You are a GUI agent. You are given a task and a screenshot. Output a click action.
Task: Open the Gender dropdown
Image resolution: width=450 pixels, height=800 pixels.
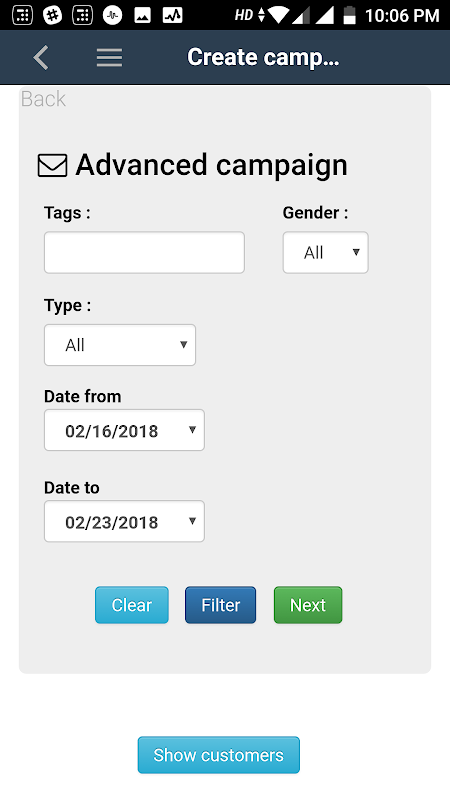click(x=326, y=253)
